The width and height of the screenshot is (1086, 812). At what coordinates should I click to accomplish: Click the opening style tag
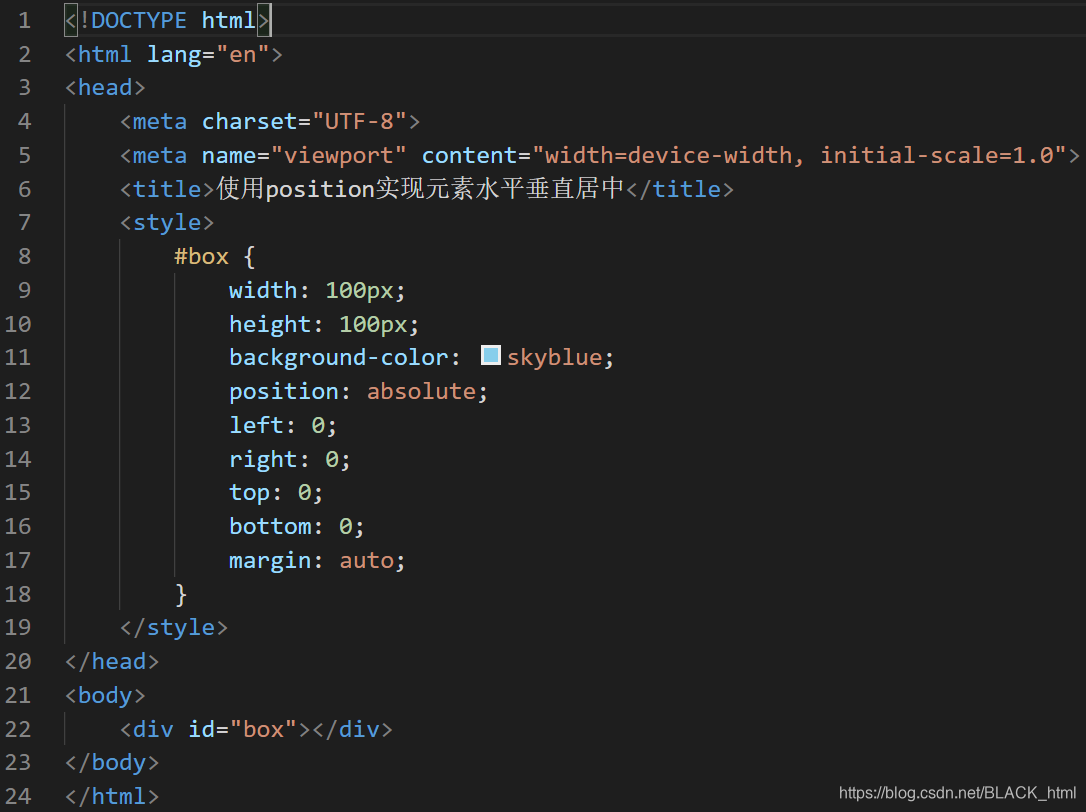tap(167, 222)
